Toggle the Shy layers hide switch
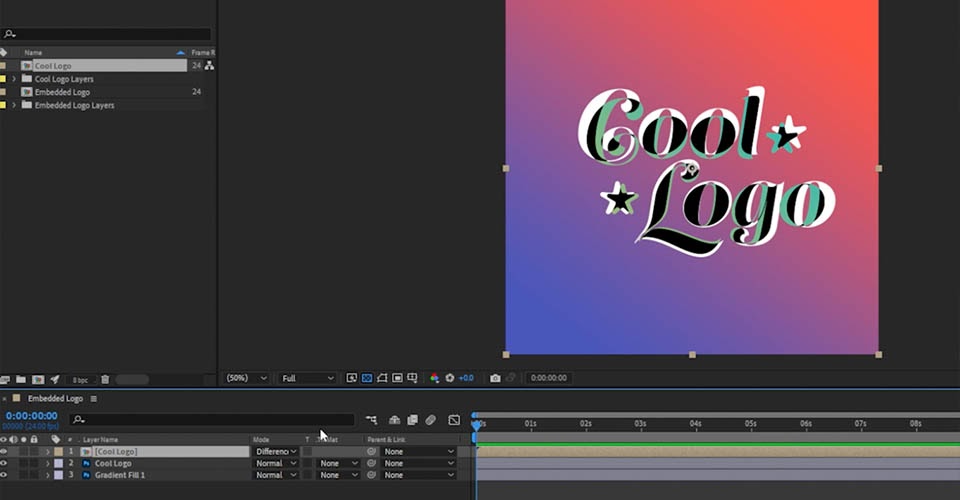960x500 pixels. (x=394, y=420)
